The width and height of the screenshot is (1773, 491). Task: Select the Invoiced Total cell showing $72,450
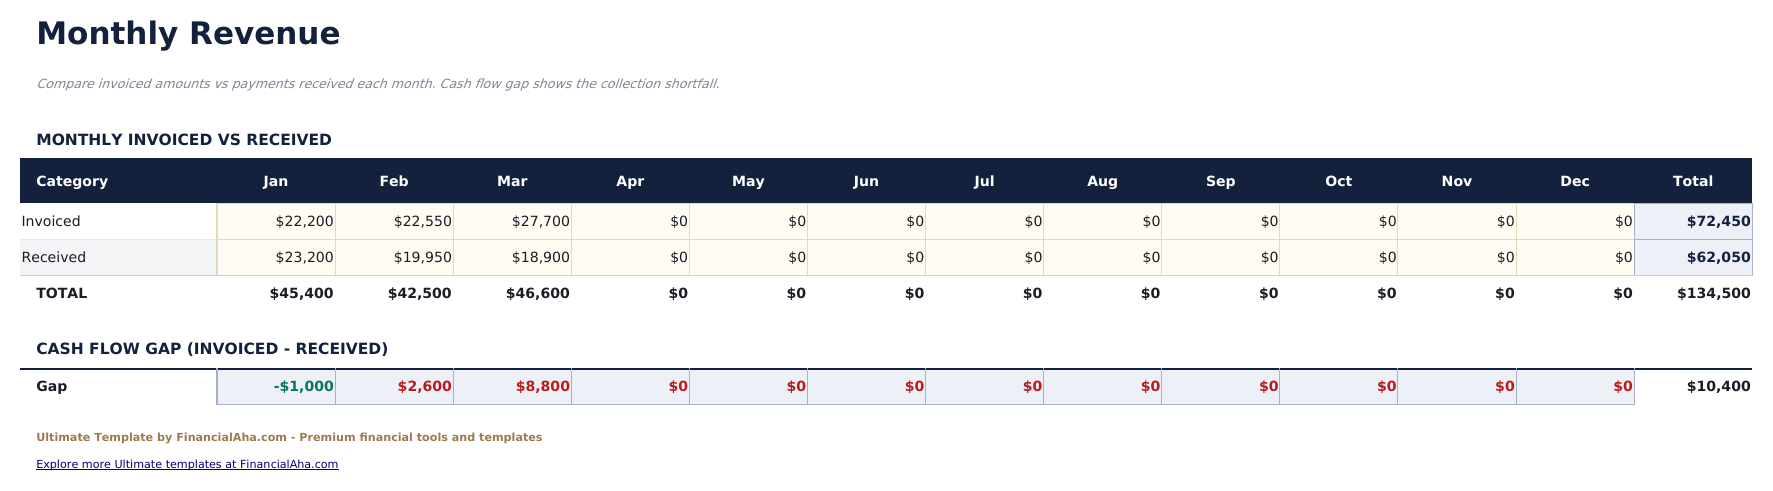[1693, 221]
